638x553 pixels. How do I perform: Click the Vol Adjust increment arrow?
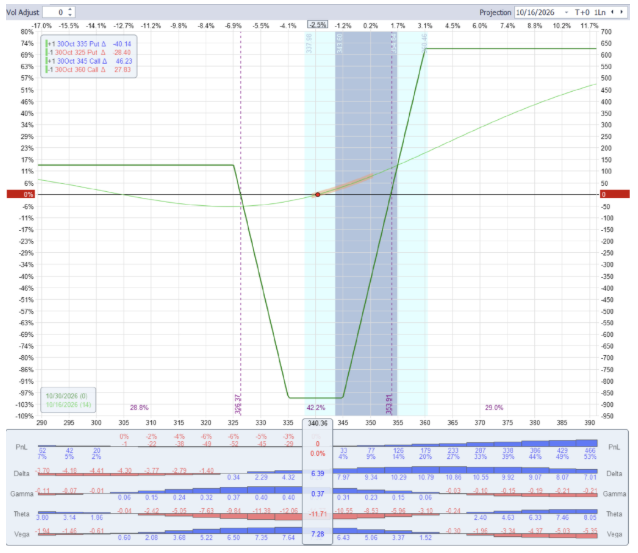coord(70,10)
